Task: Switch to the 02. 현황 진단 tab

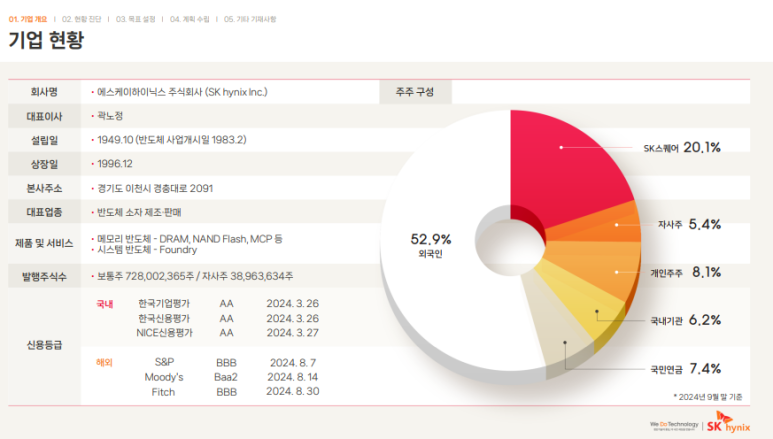Action: tap(81, 19)
